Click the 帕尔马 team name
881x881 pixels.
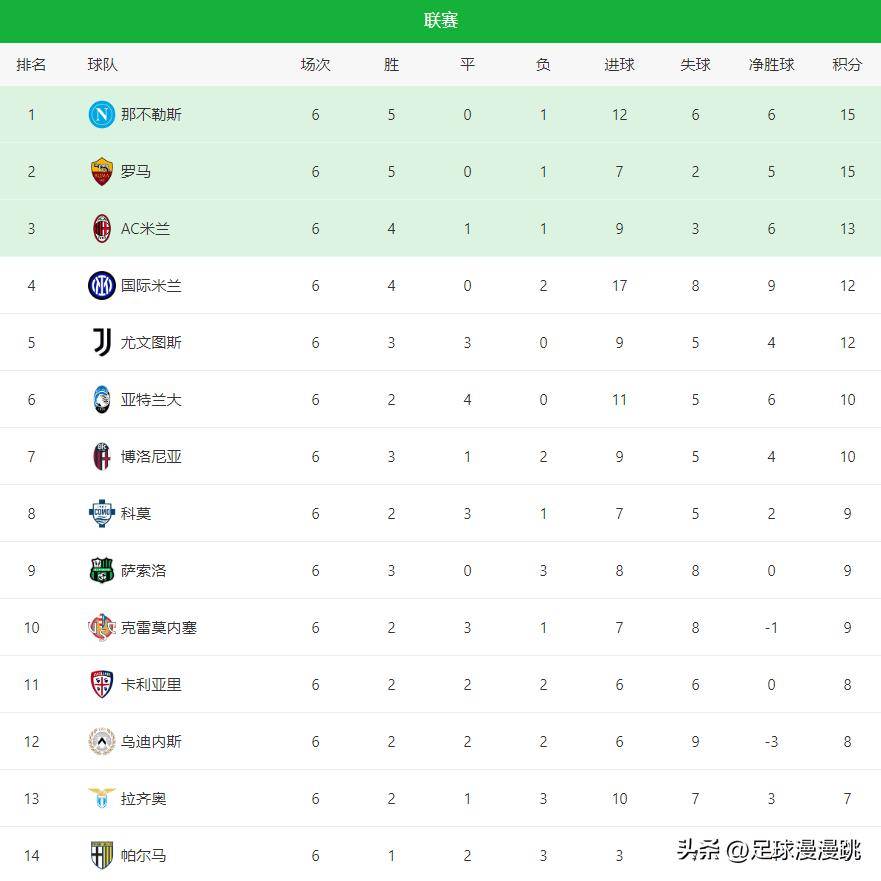click(143, 855)
